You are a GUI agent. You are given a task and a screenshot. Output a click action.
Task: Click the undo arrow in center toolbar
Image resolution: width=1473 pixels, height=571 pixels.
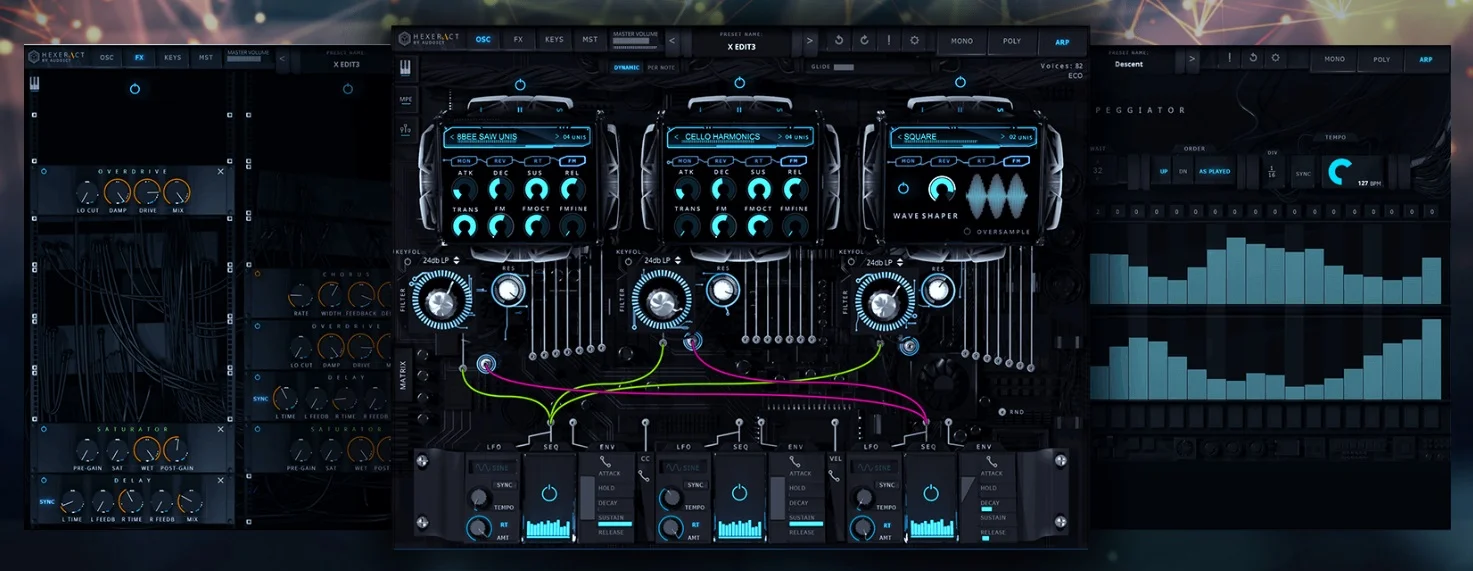click(837, 41)
